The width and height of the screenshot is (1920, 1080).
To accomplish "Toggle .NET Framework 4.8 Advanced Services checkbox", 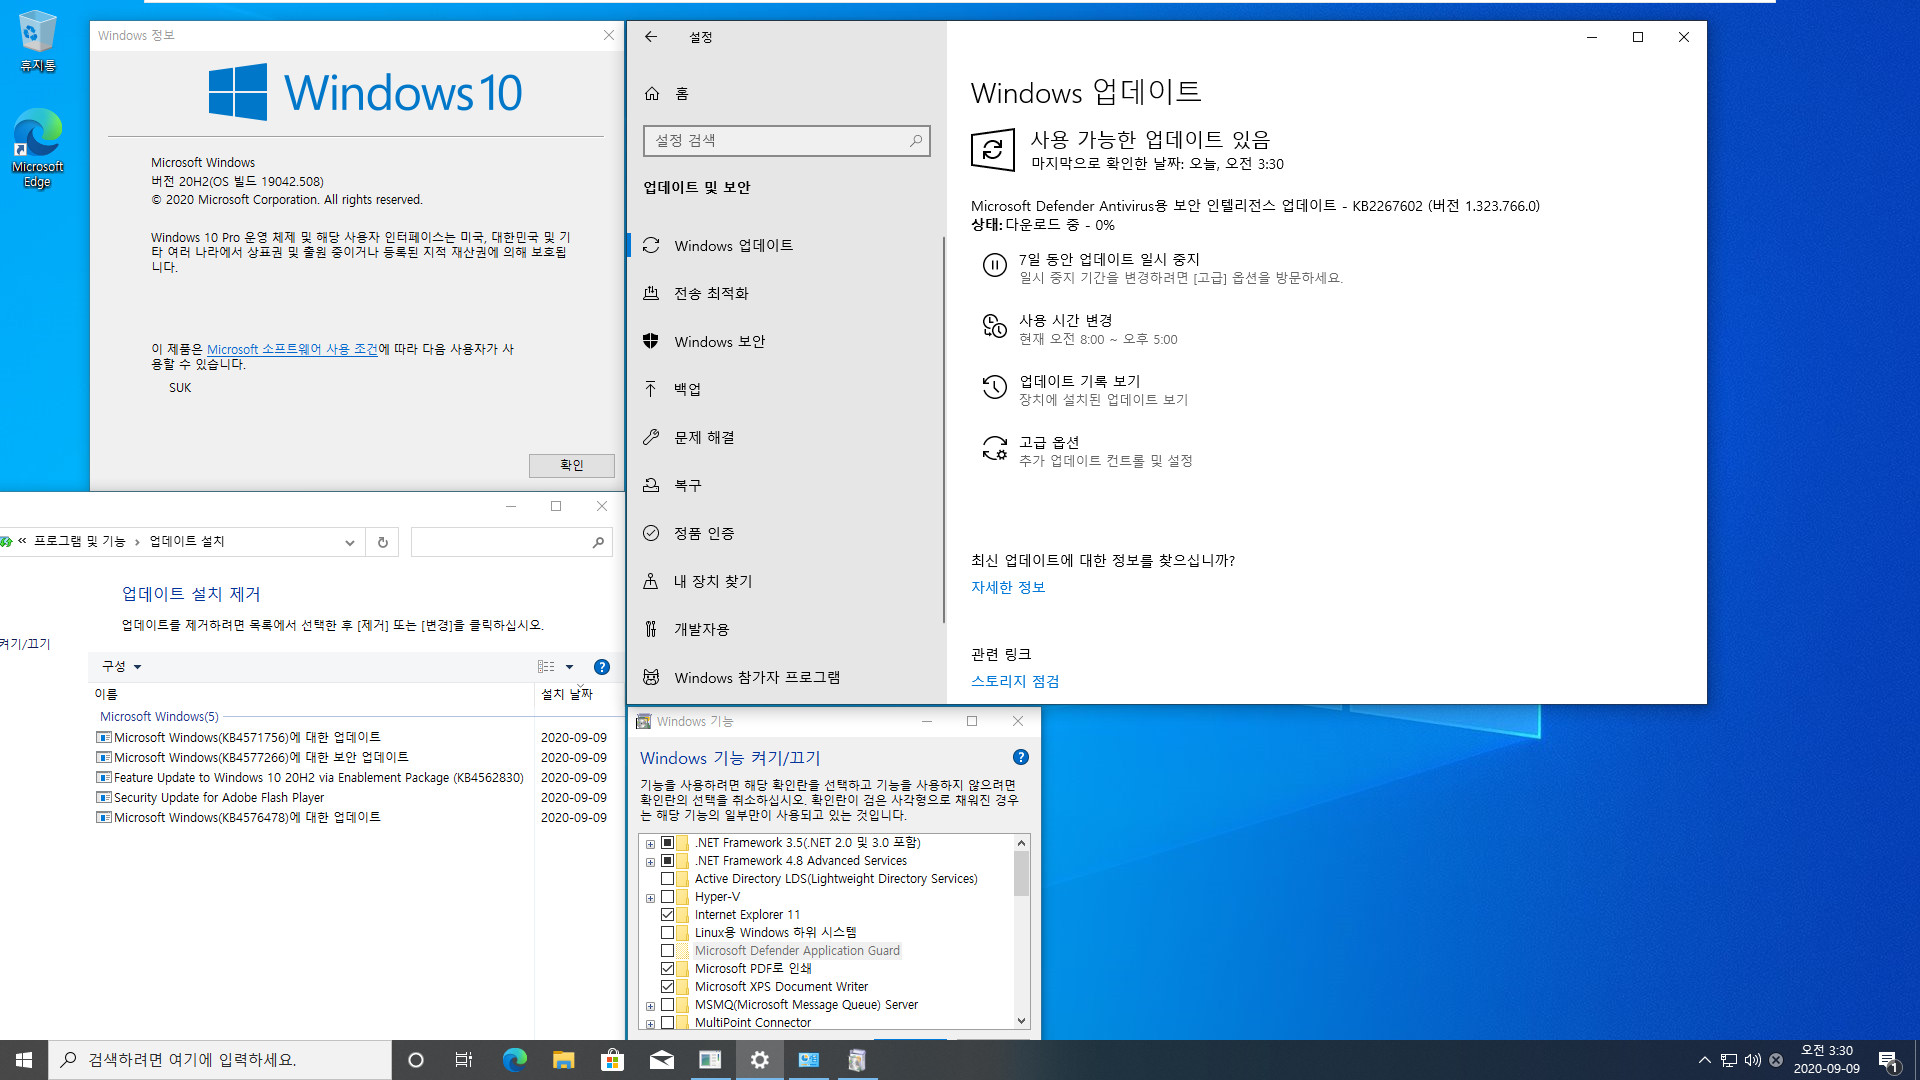I will tap(667, 861).
